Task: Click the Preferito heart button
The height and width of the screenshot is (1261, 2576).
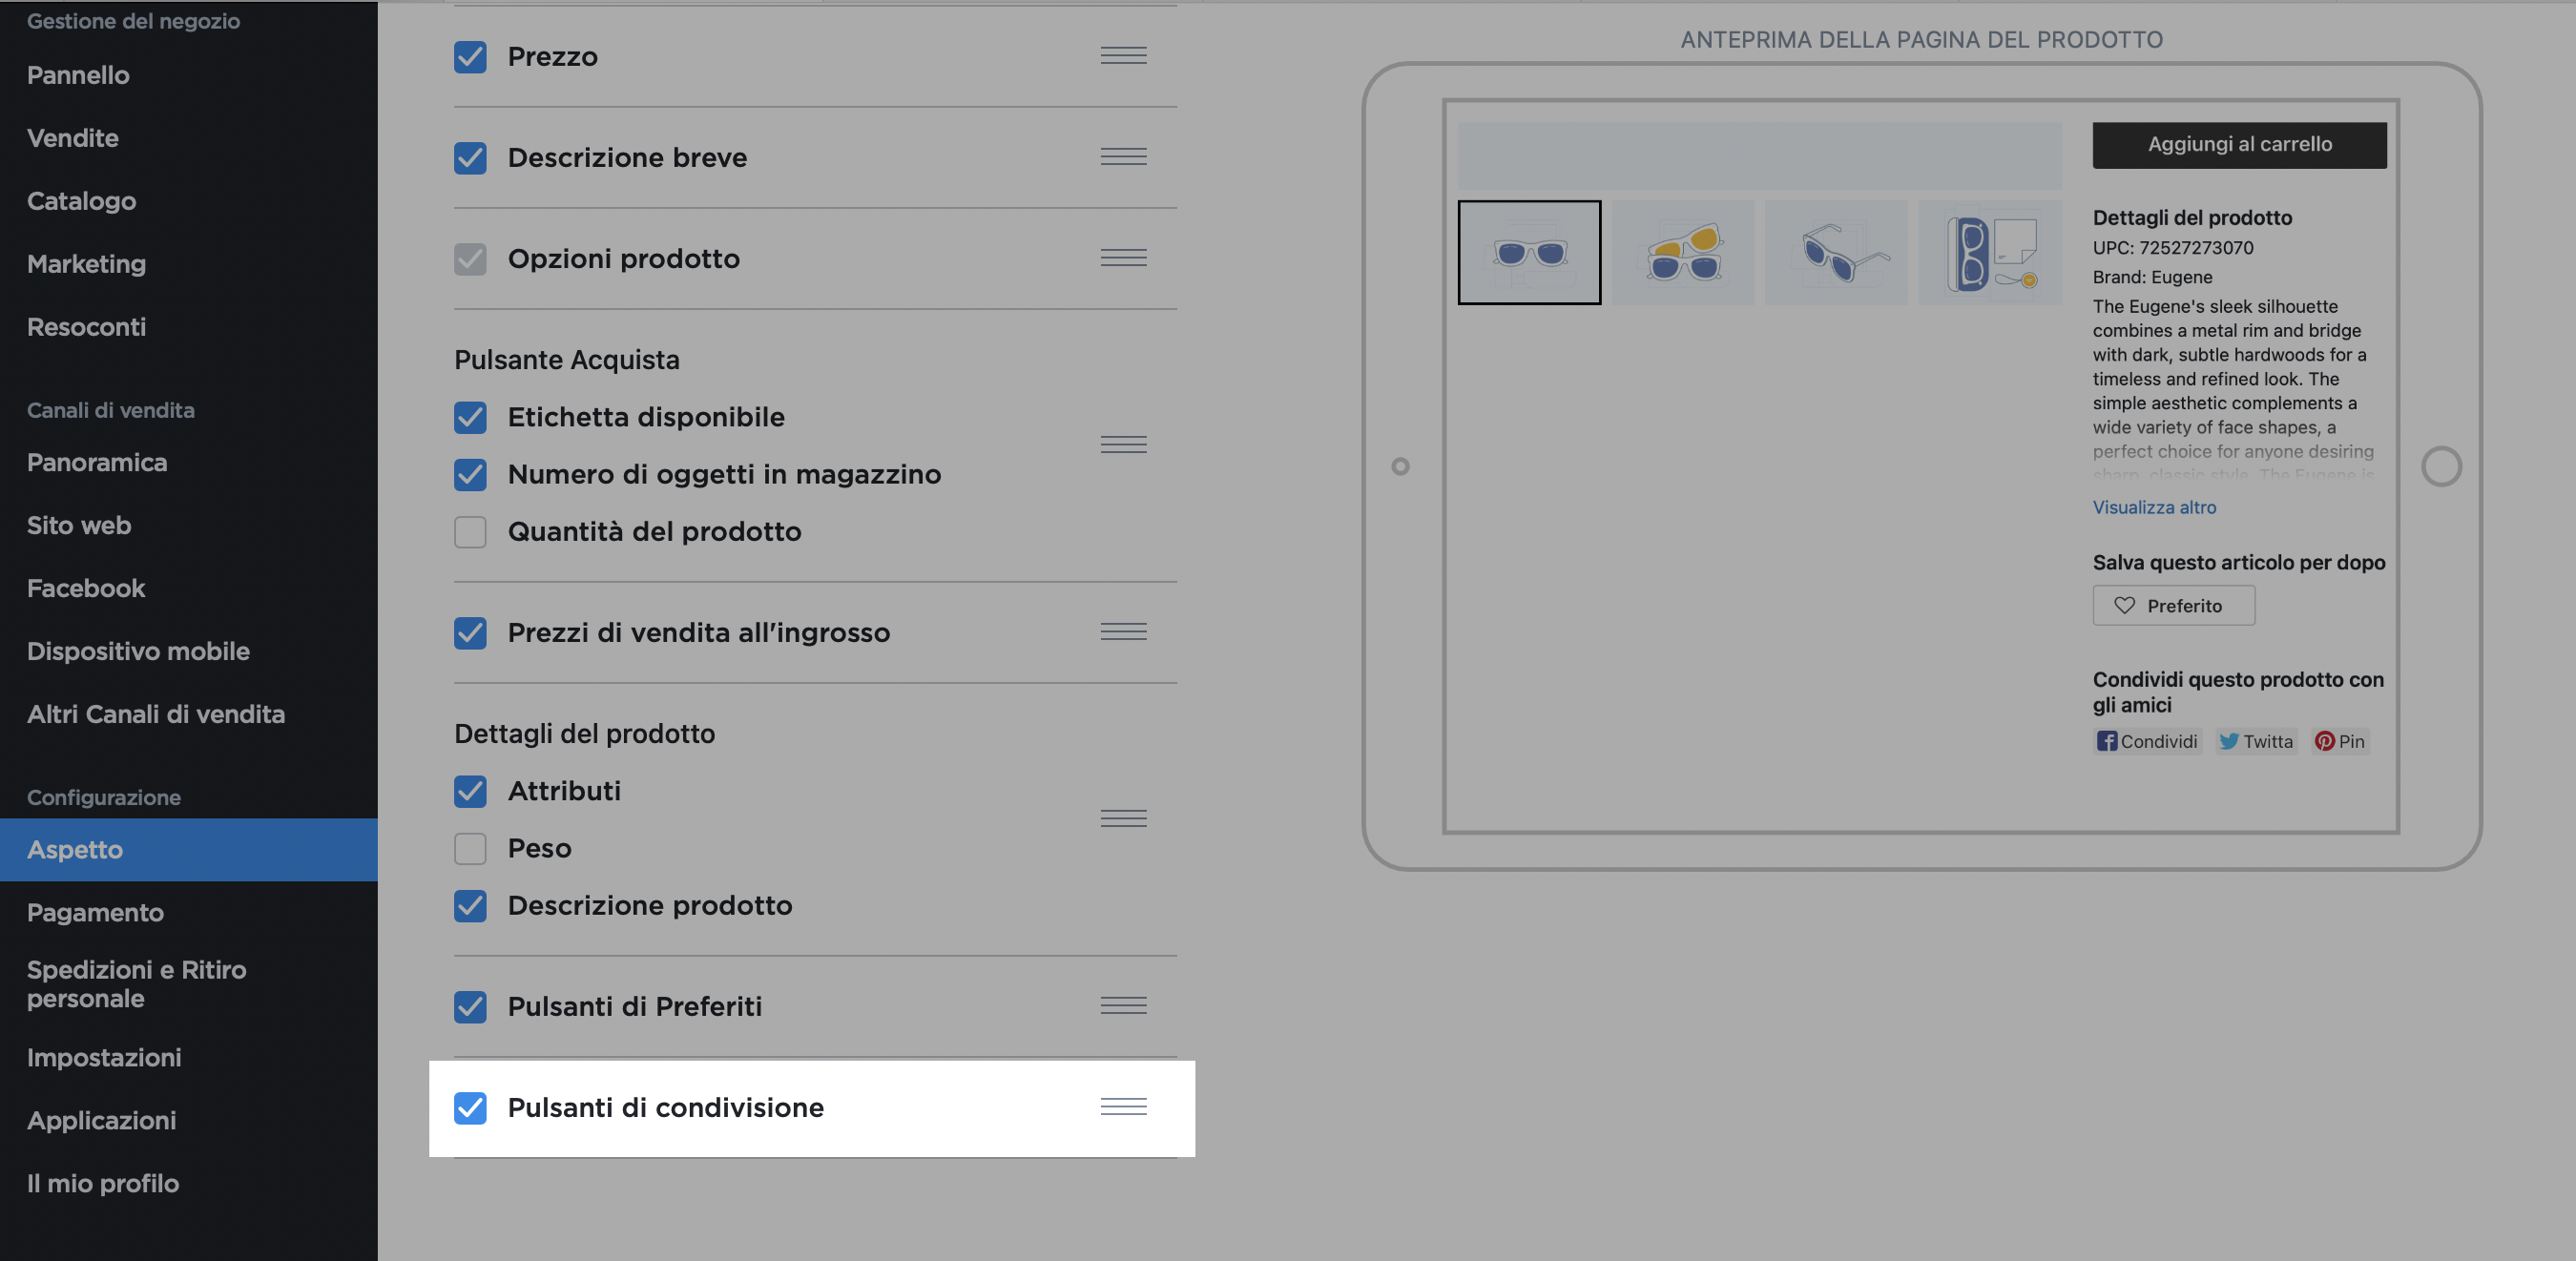Action: [2173, 605]
